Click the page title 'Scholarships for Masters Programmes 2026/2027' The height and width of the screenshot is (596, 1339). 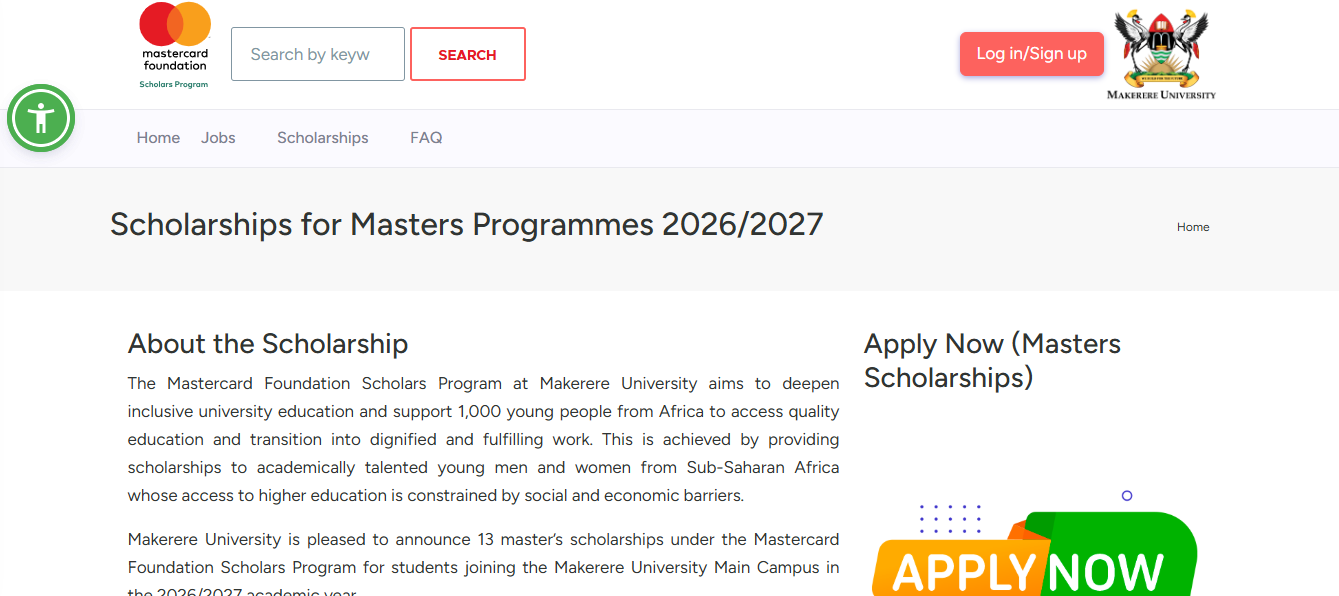(465, 224)
